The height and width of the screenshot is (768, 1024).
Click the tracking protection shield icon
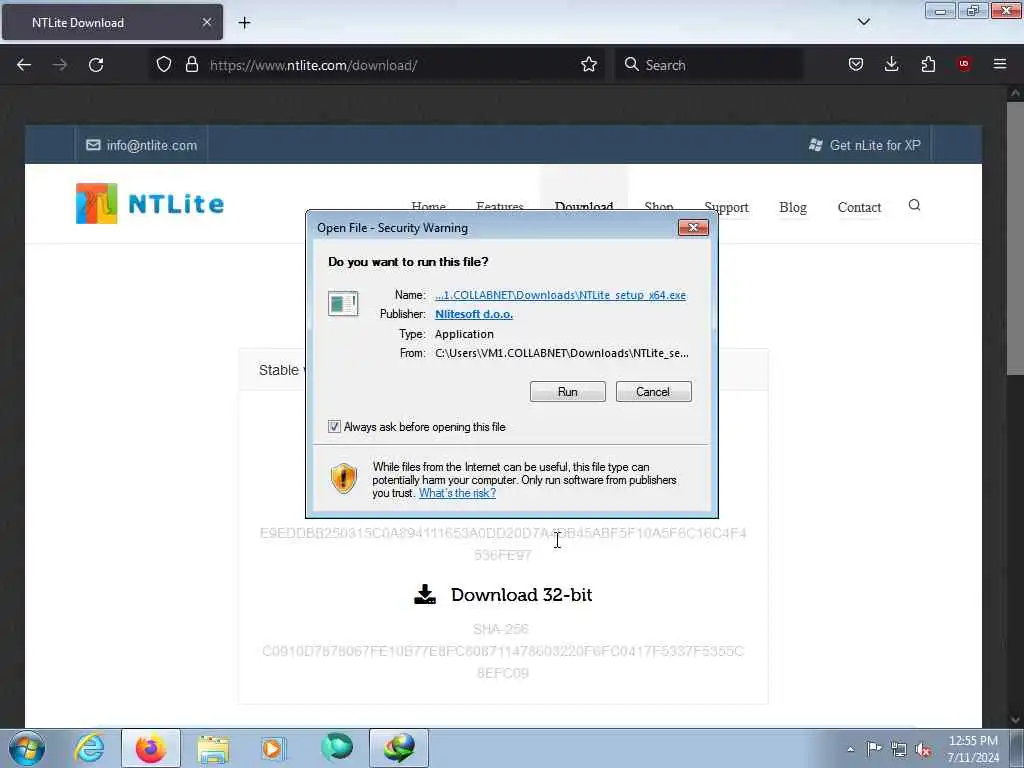164,64
